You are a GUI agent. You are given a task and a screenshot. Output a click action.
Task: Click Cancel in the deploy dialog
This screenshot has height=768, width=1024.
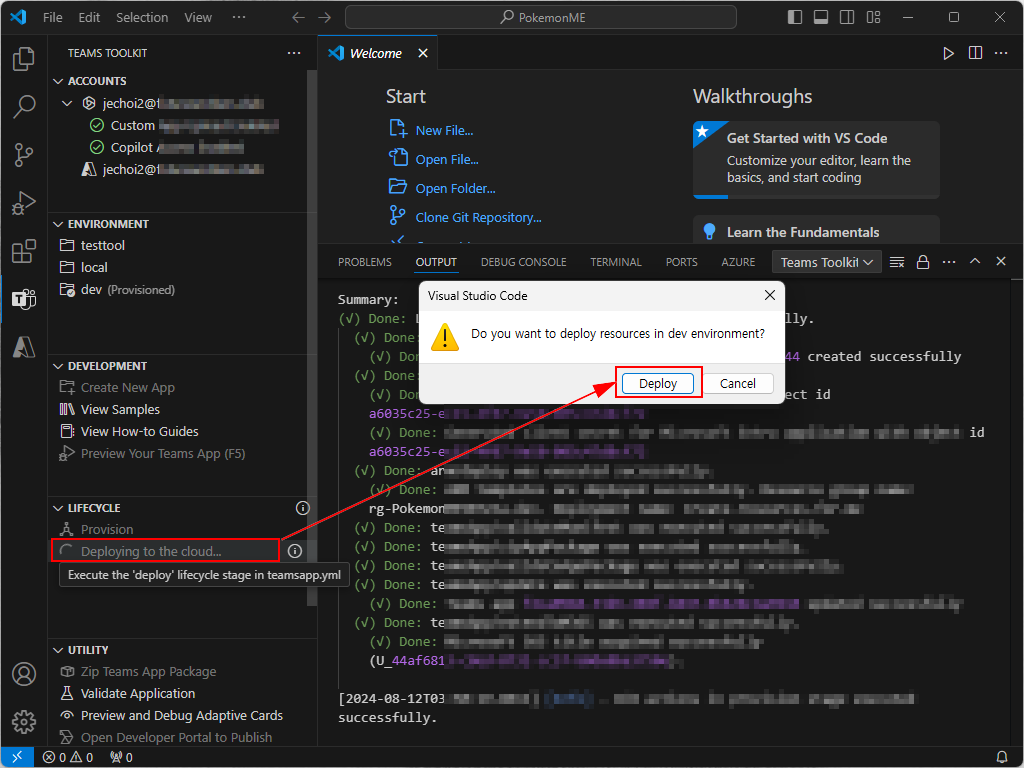click(737, 383)
